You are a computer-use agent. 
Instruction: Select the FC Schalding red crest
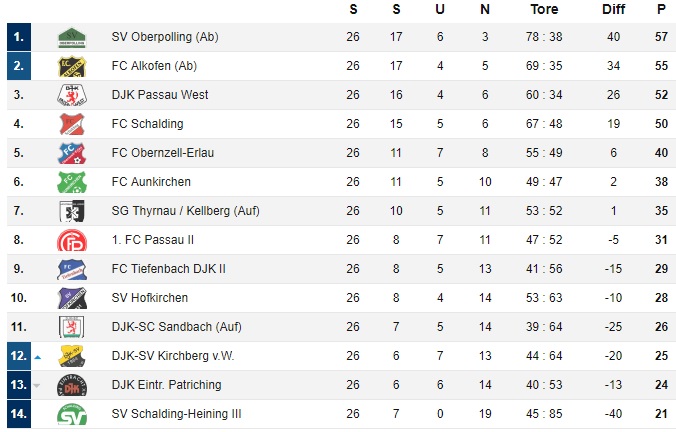72,124
